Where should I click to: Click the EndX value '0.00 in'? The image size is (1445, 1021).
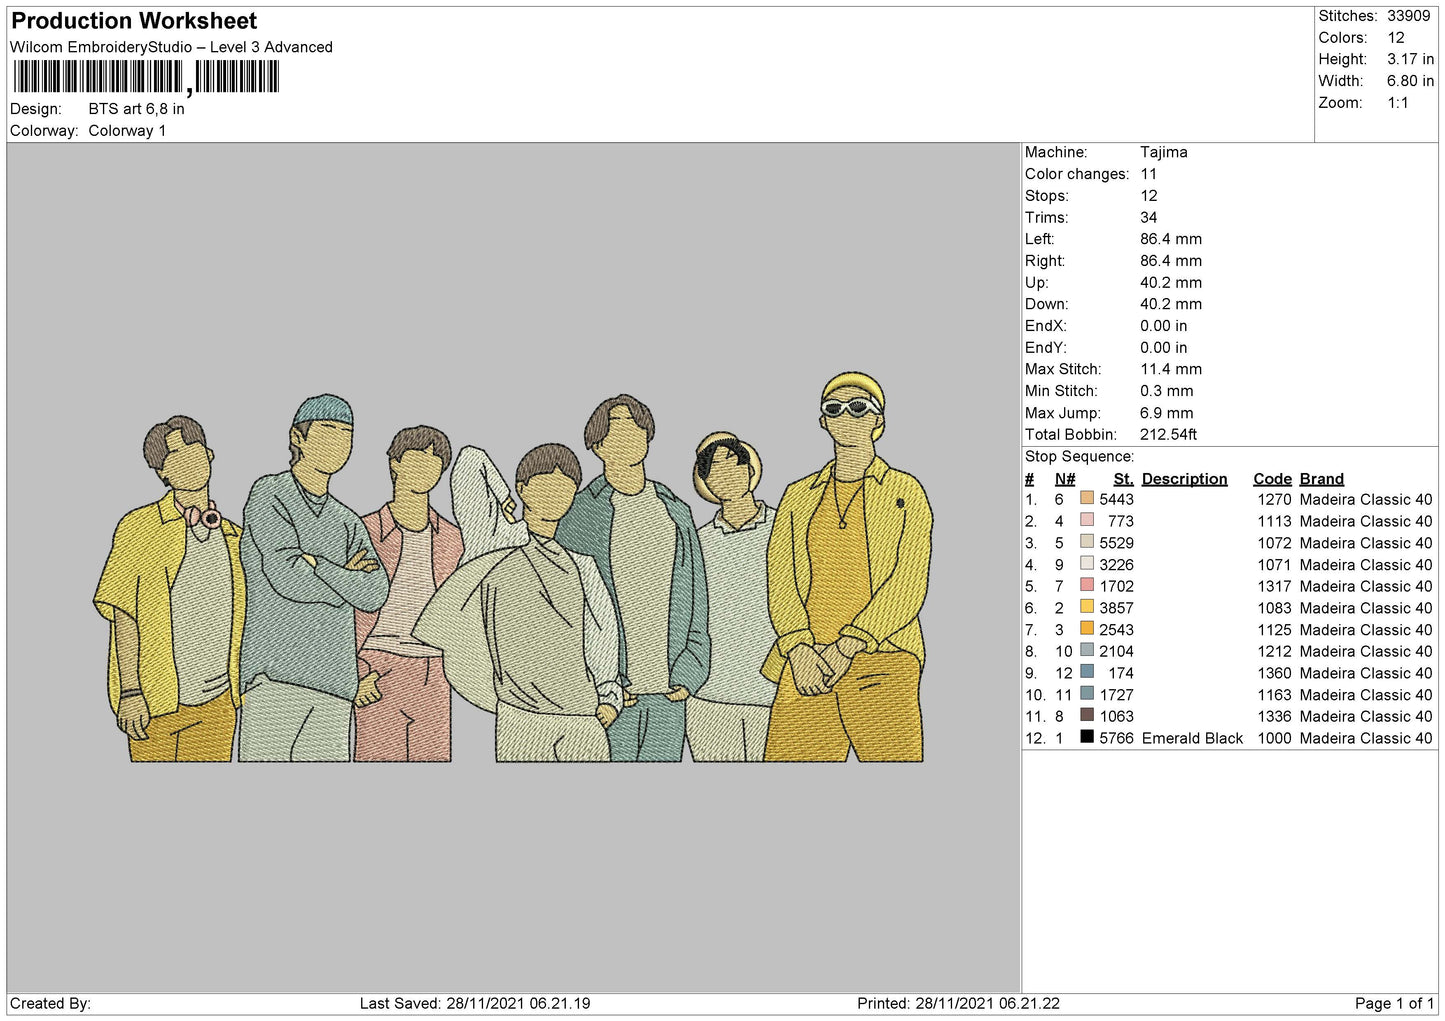1164,326
